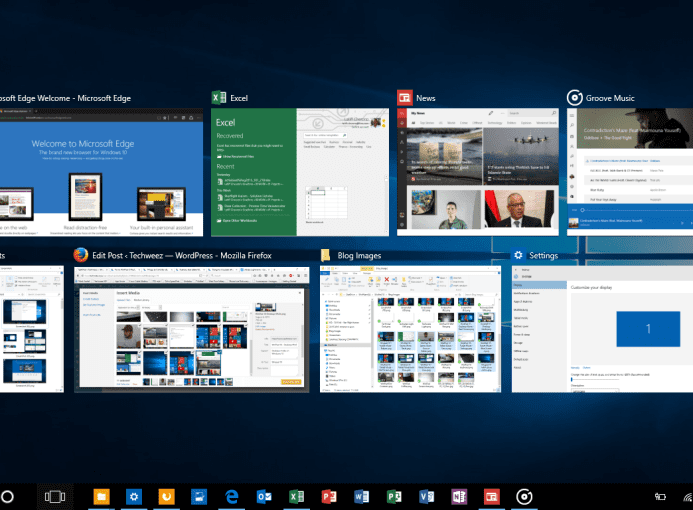The height and width of the screenshot is (510, 693).
Task: Launch Photos app from taskbar
Action: [199, 497]
